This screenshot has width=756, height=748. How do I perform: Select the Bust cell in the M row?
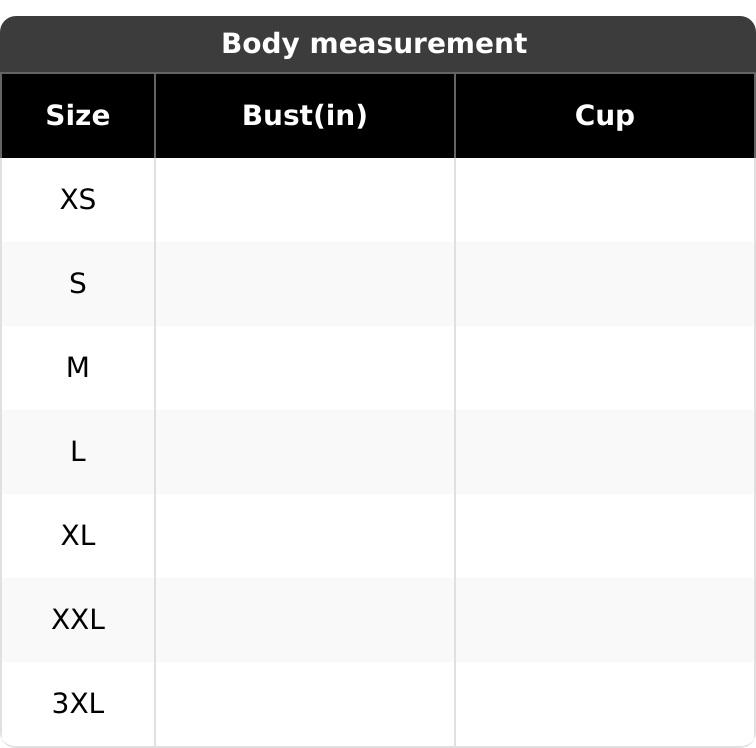click(305, 368)
